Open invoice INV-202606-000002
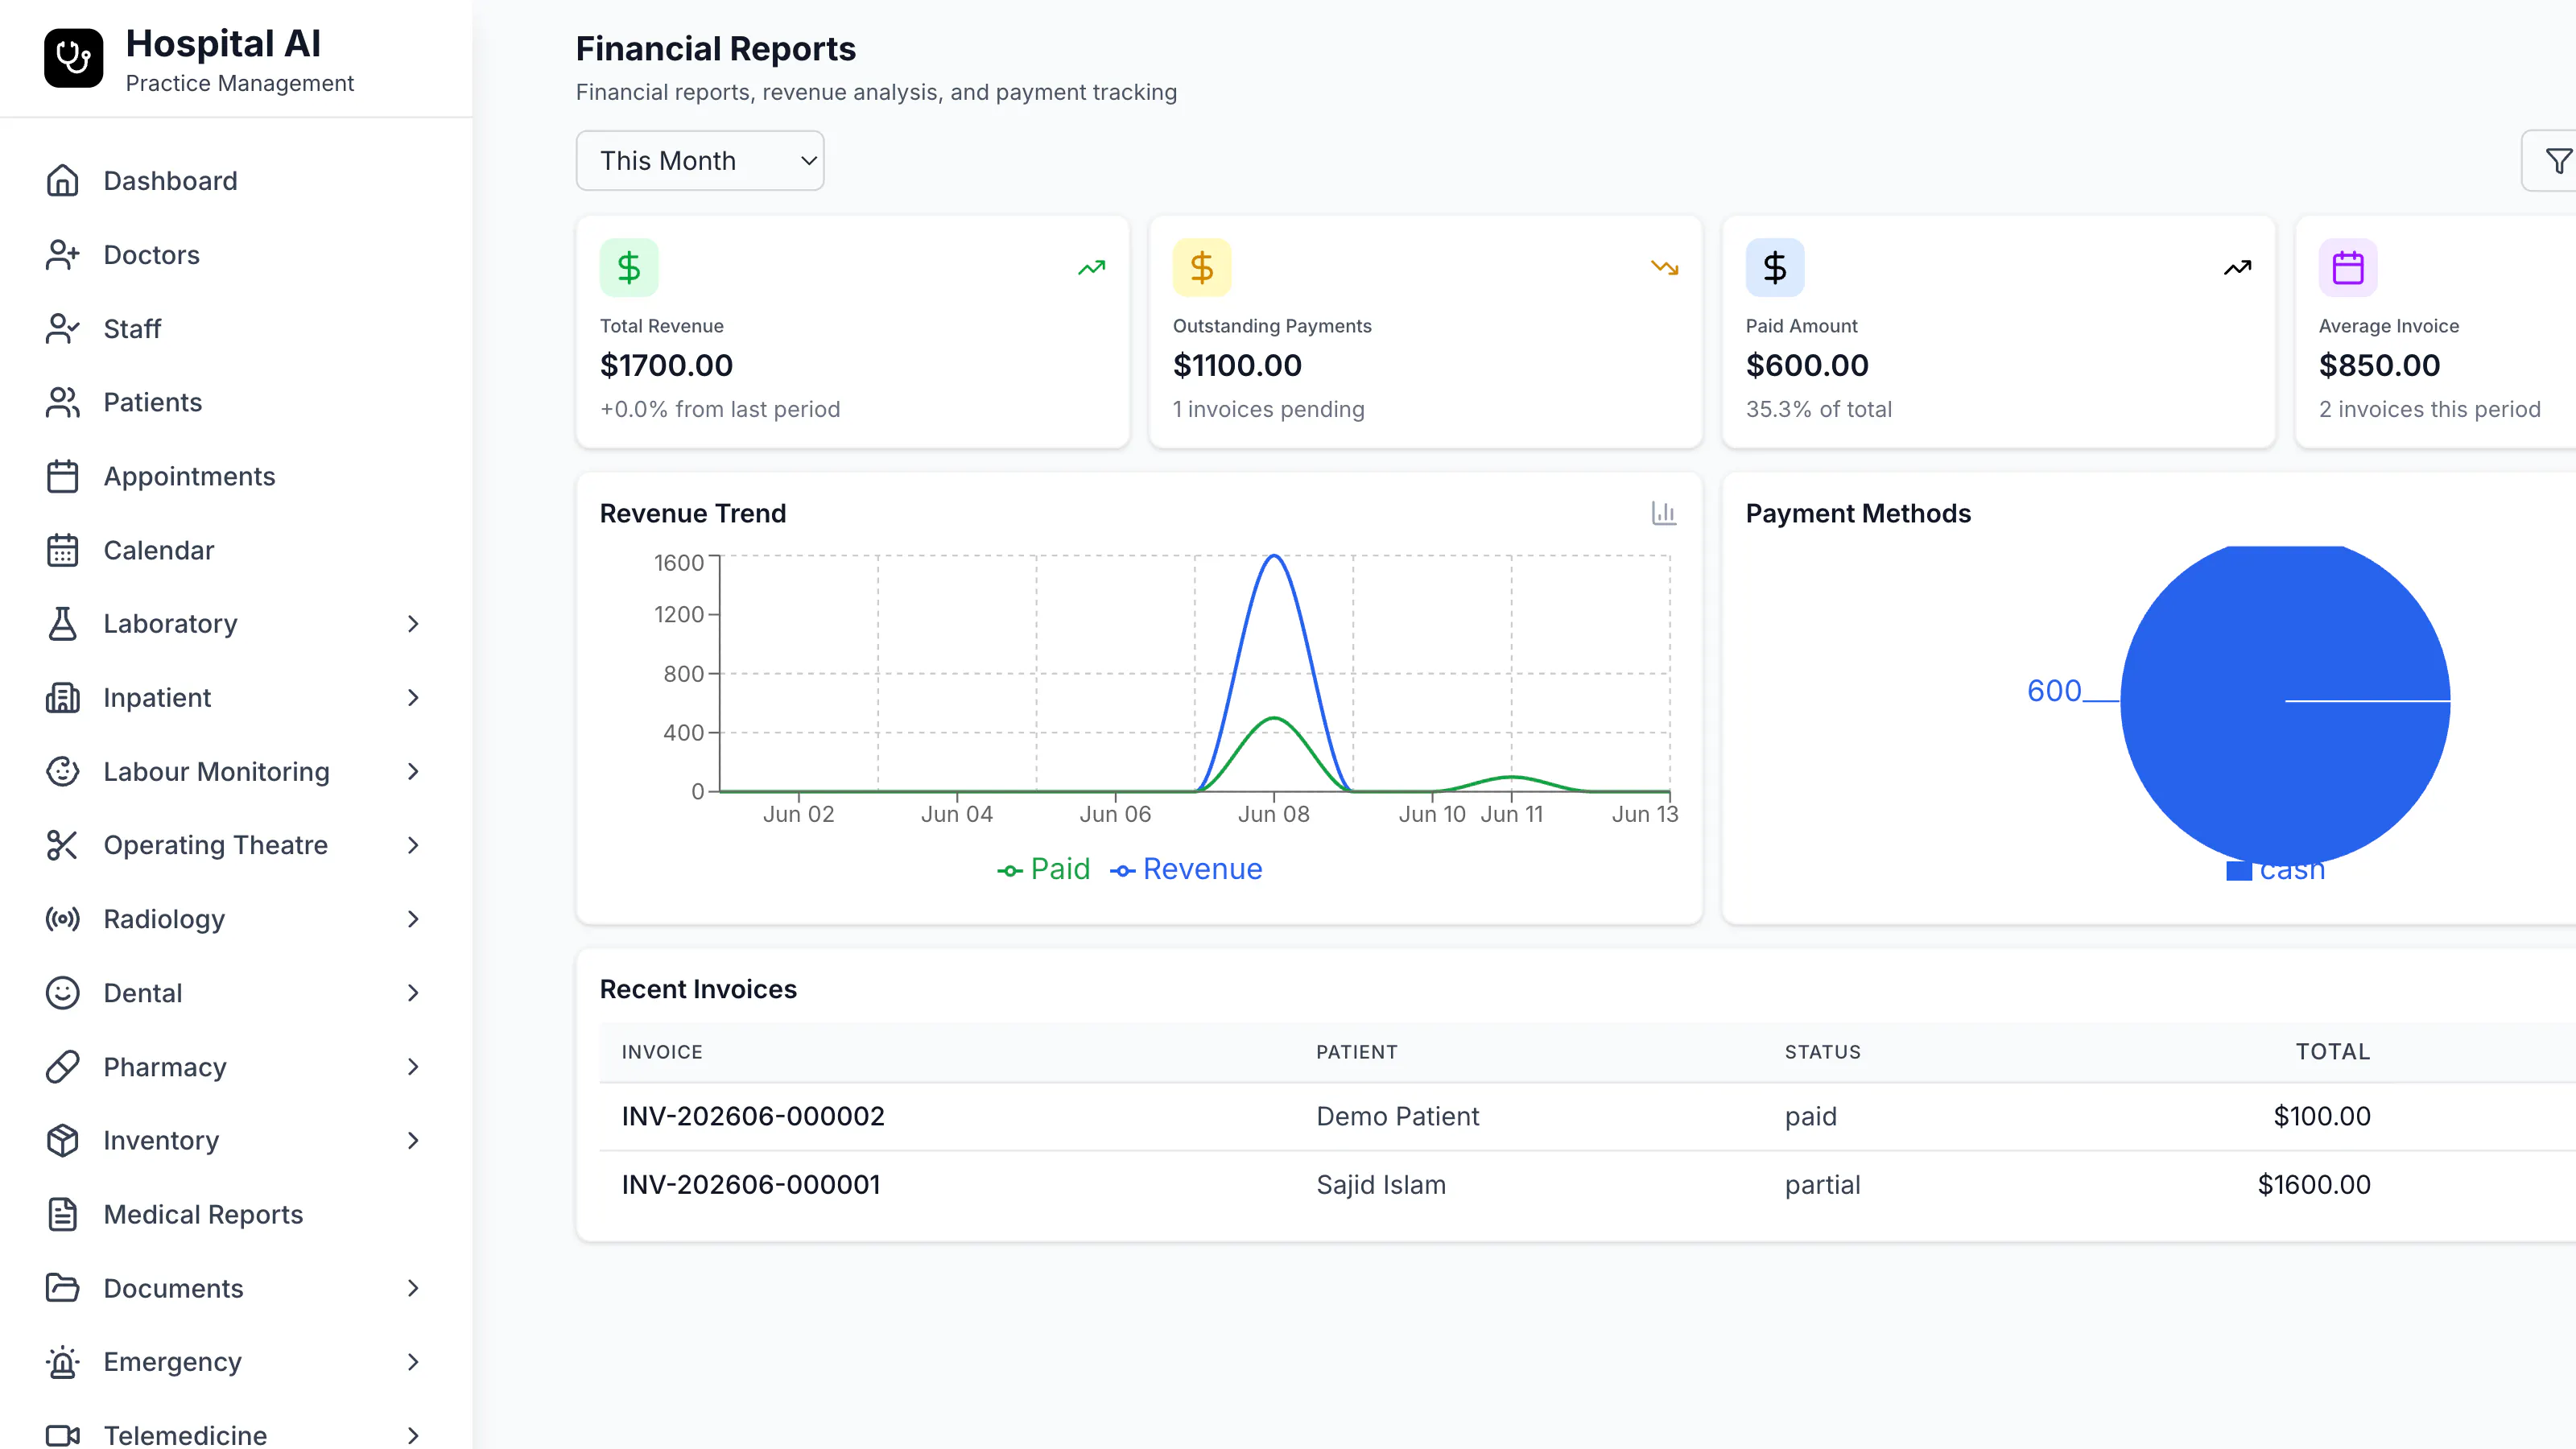Screen dimensions: 2576x1449 [753, 1117]
